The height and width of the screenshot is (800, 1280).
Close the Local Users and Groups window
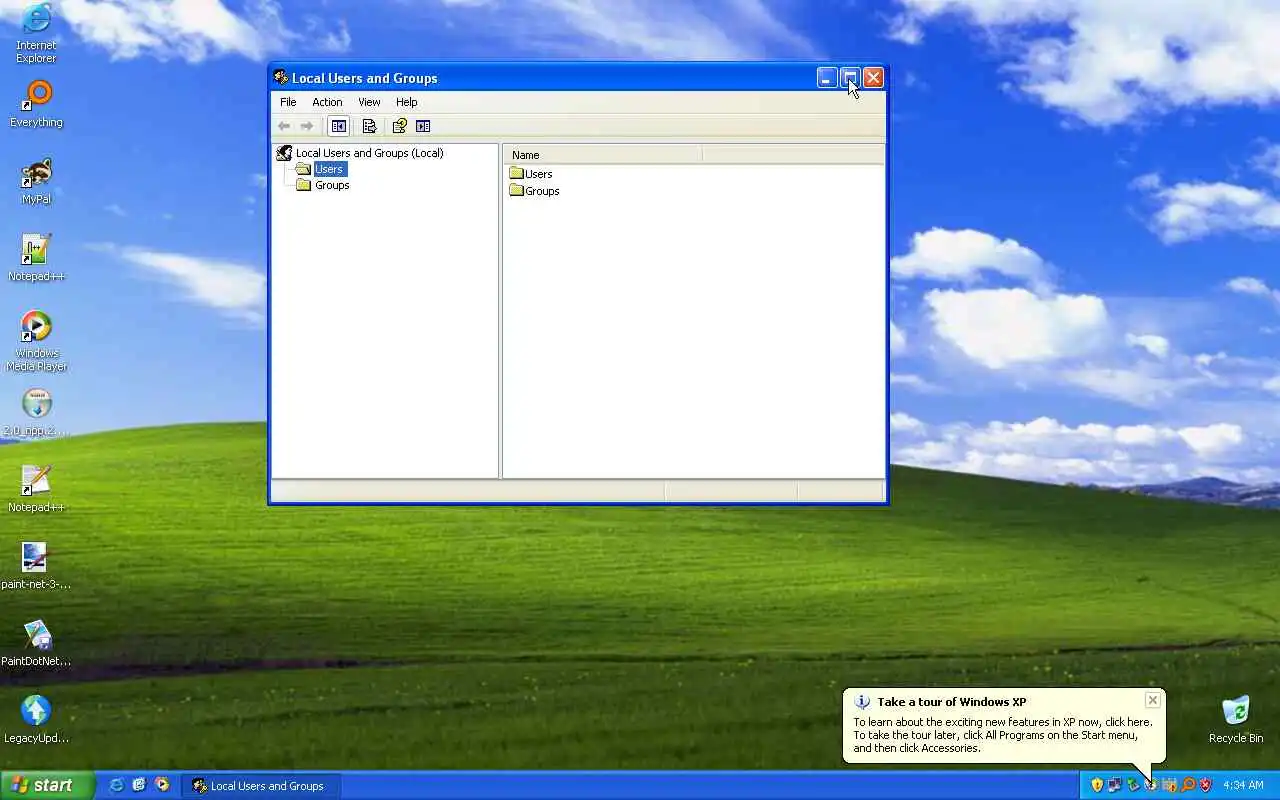tap(873, 78)
